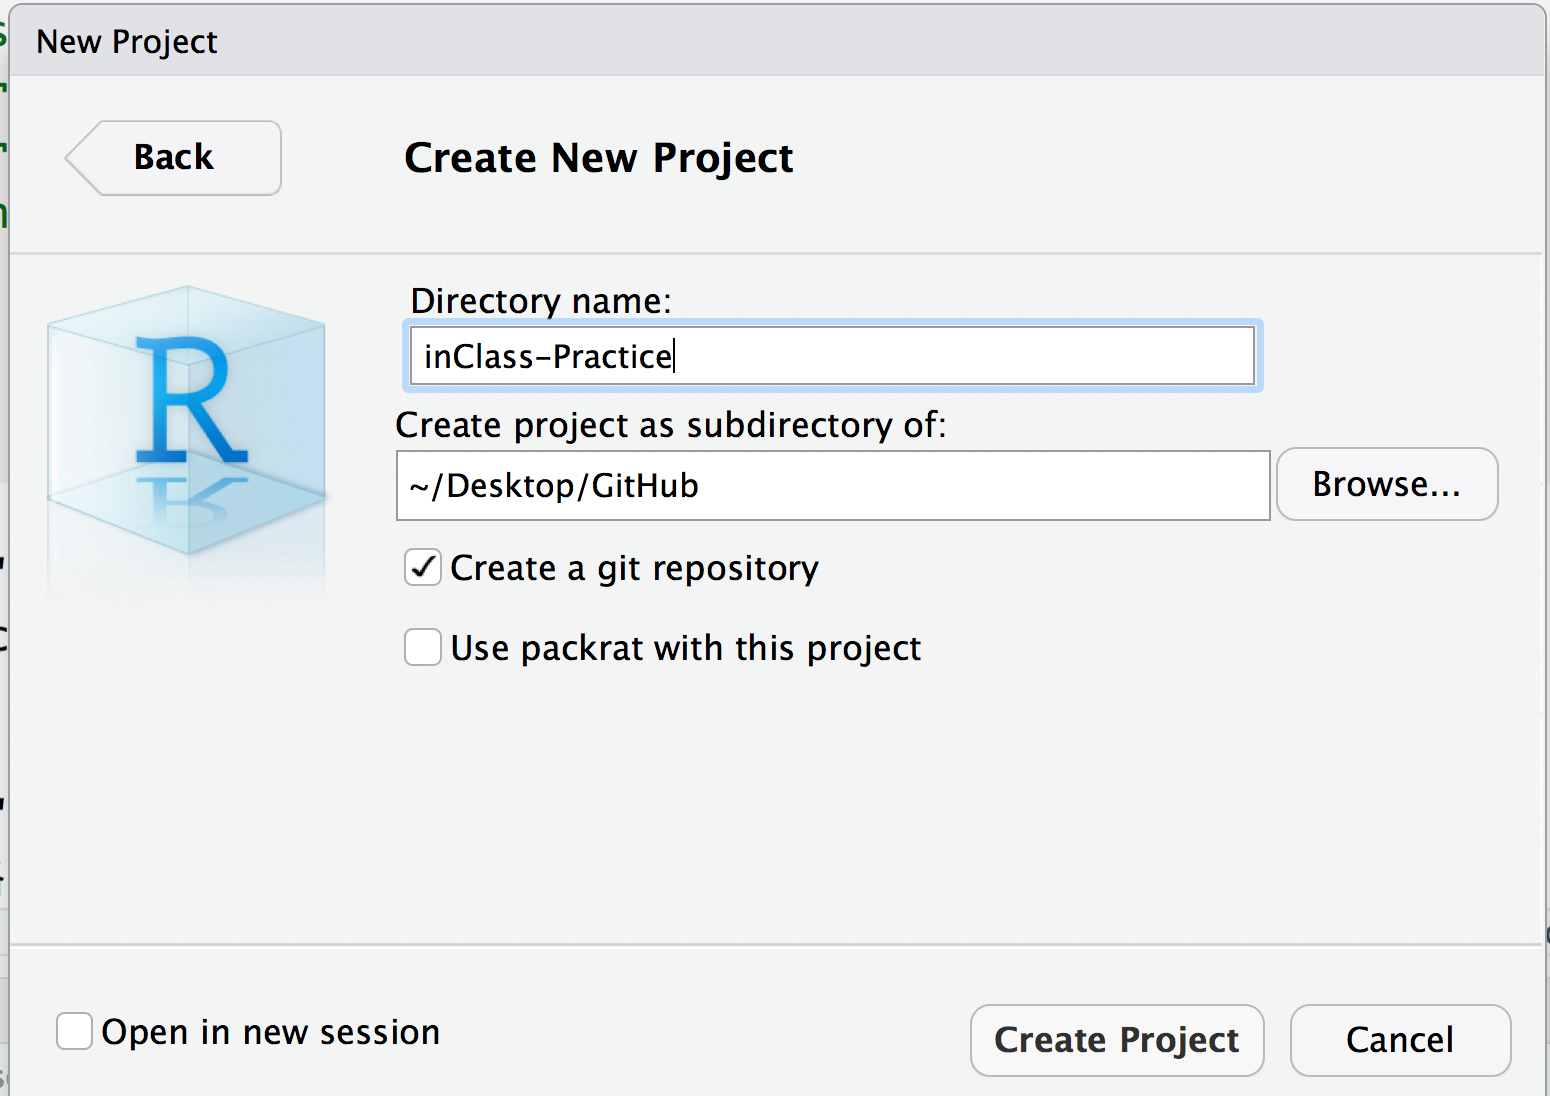The image size is (1550, 1096).
Task: Click the "Open in new session" label text
Action: pyautogui.click(x=271, y=1032)
